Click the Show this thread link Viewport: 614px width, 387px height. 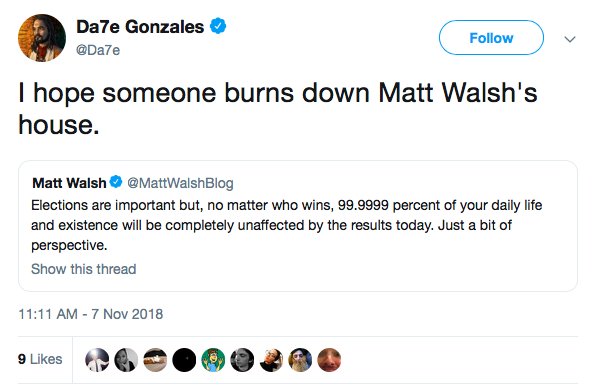84,269
